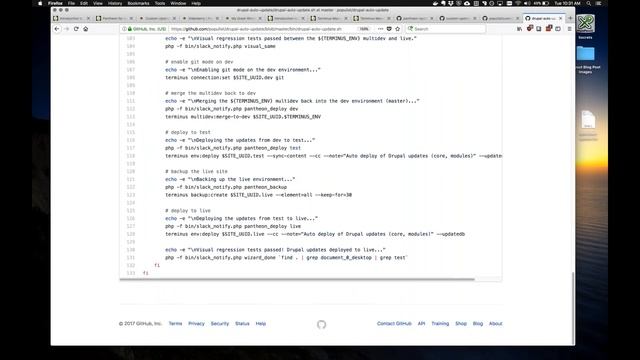Click the browser Search field

(446, 29)
